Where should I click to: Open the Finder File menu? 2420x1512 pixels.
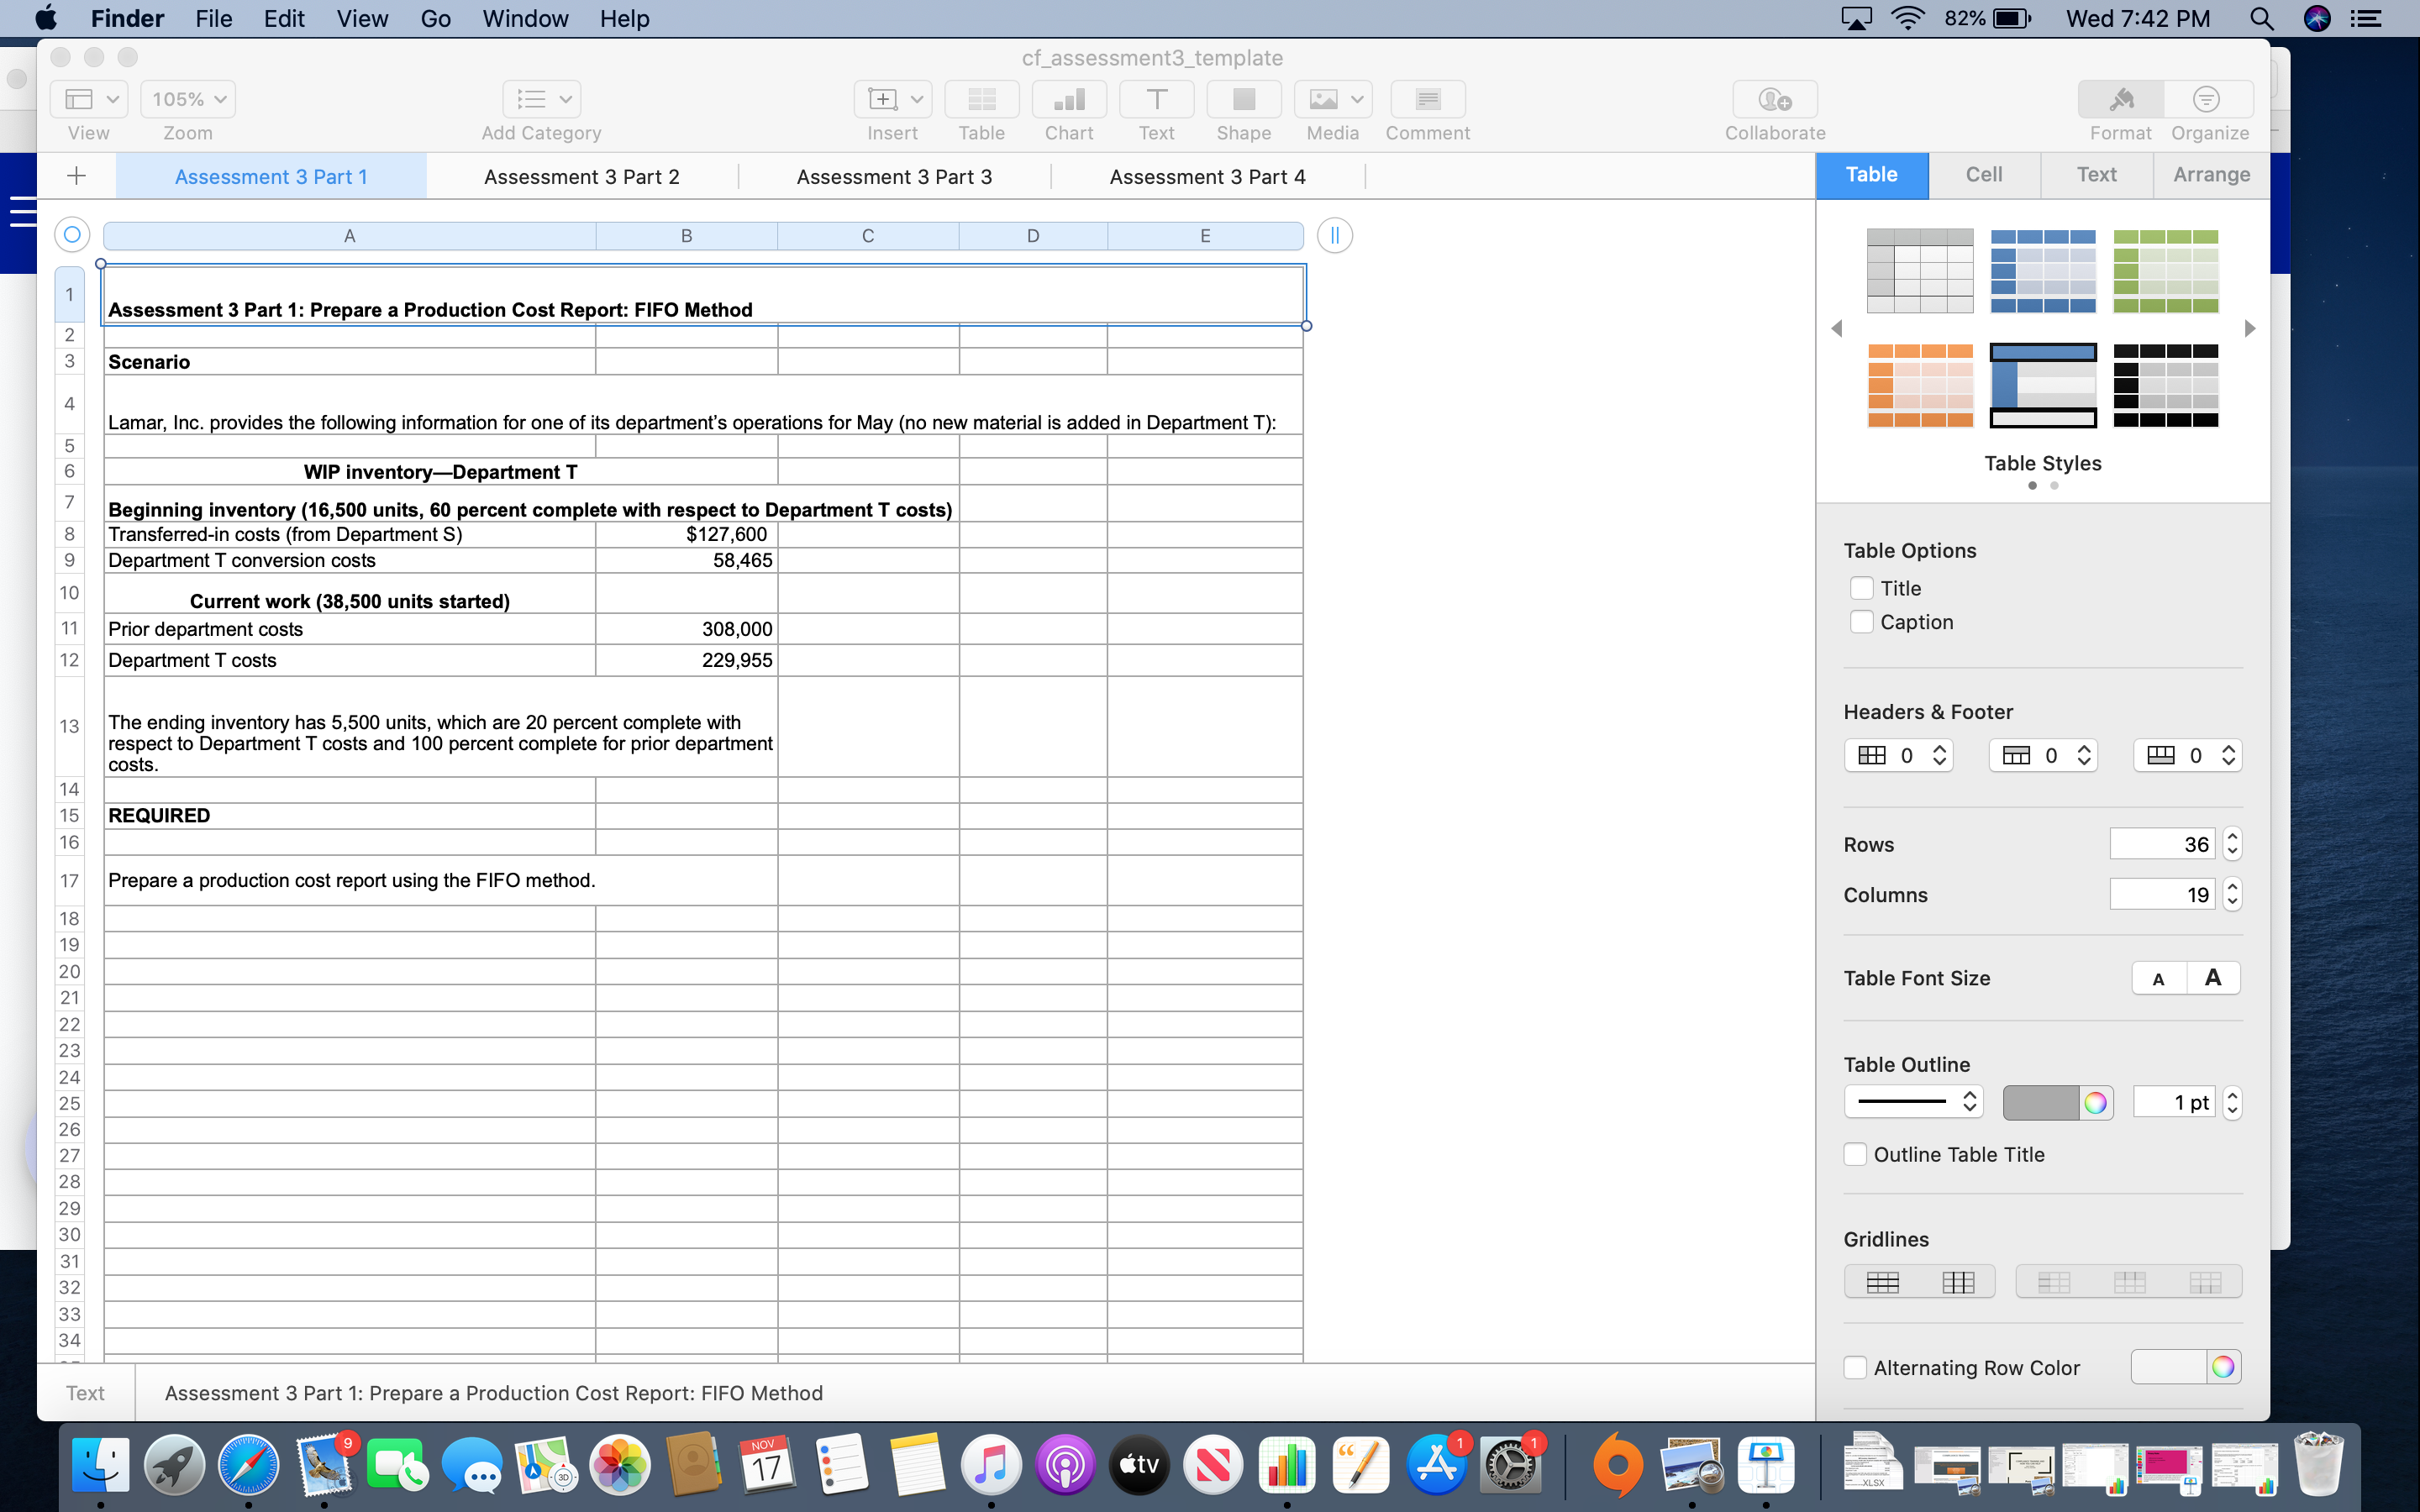tap(213, 18)
